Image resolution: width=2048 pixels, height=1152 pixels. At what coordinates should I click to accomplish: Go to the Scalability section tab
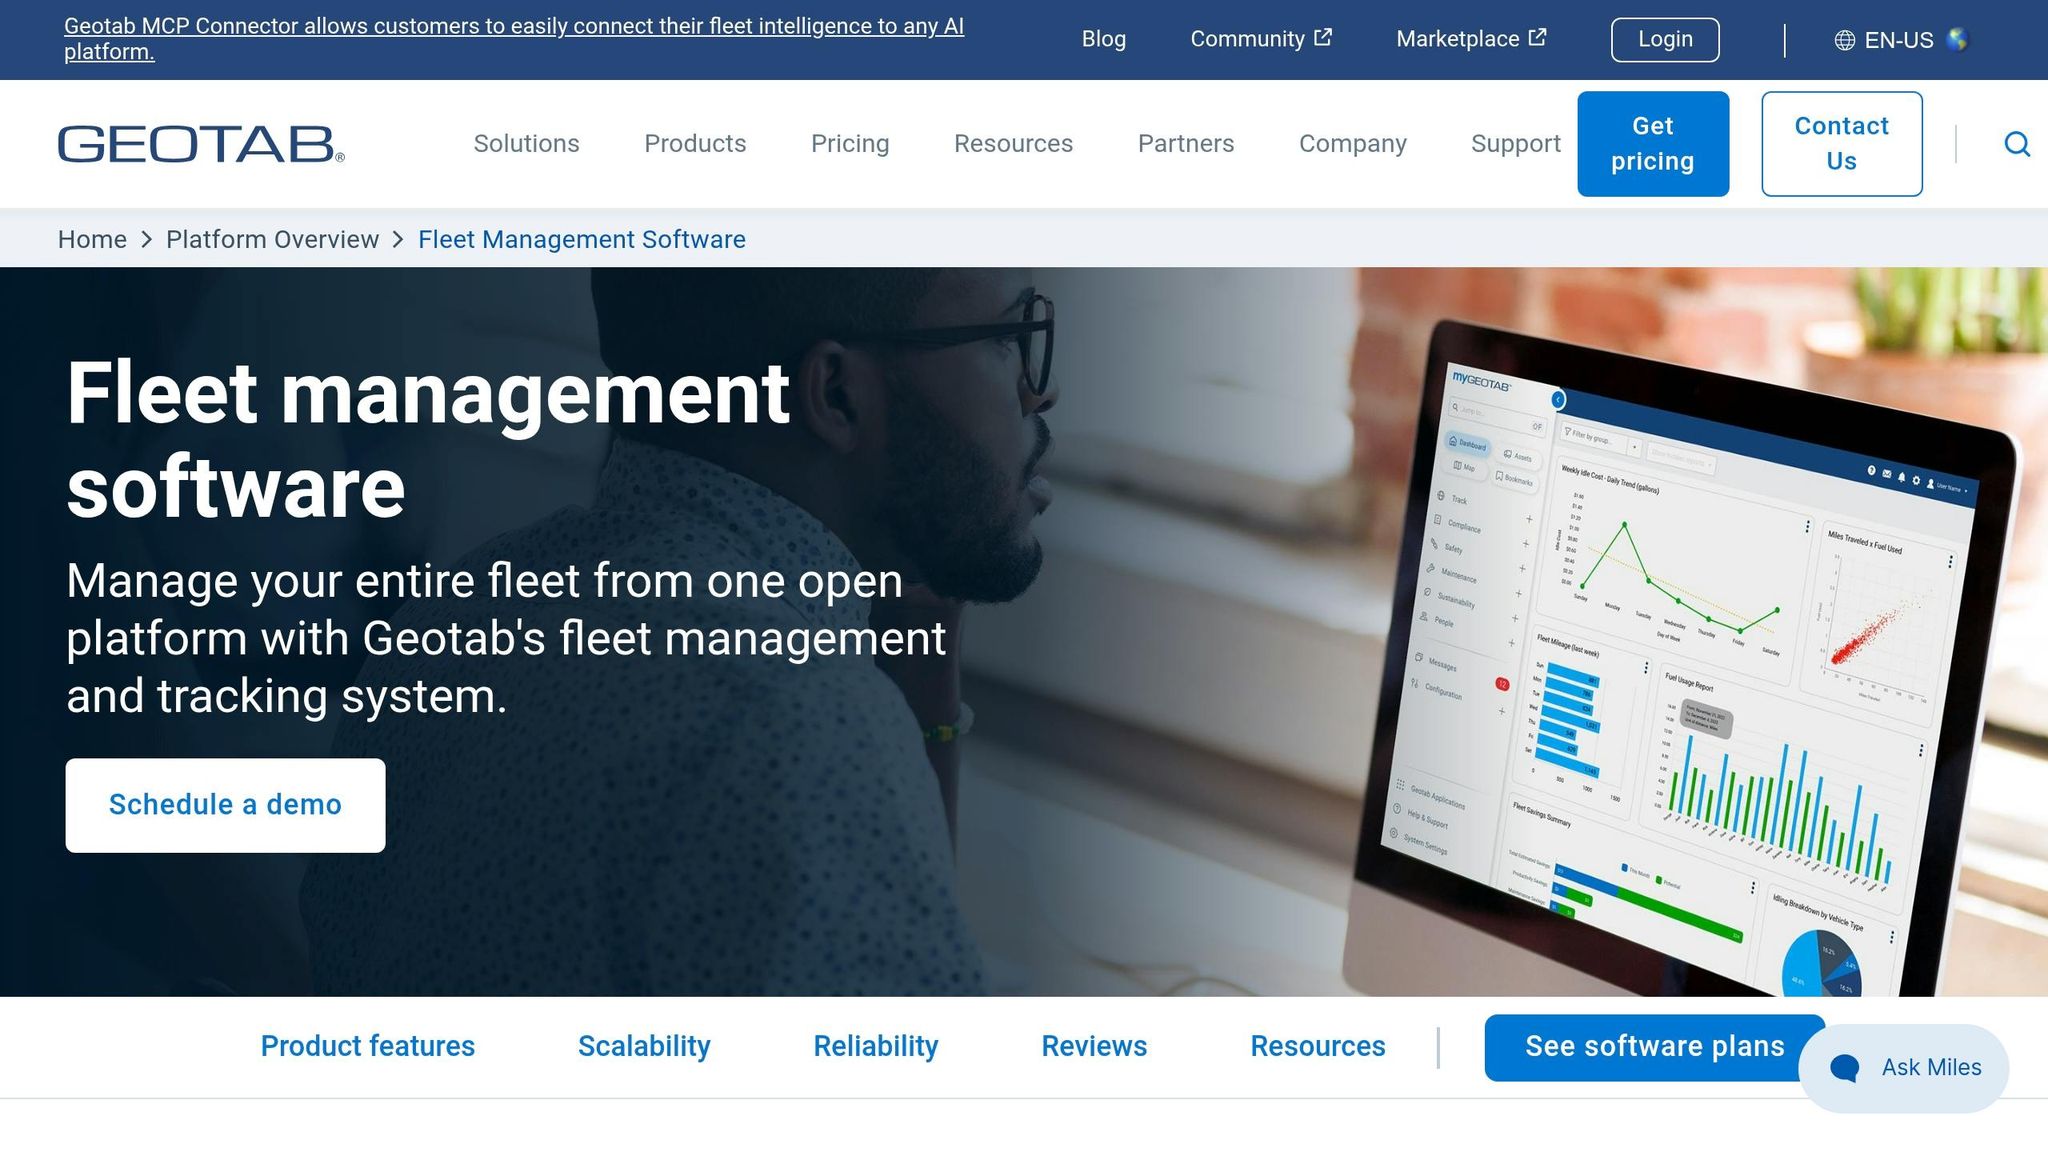click(644, 1046)
